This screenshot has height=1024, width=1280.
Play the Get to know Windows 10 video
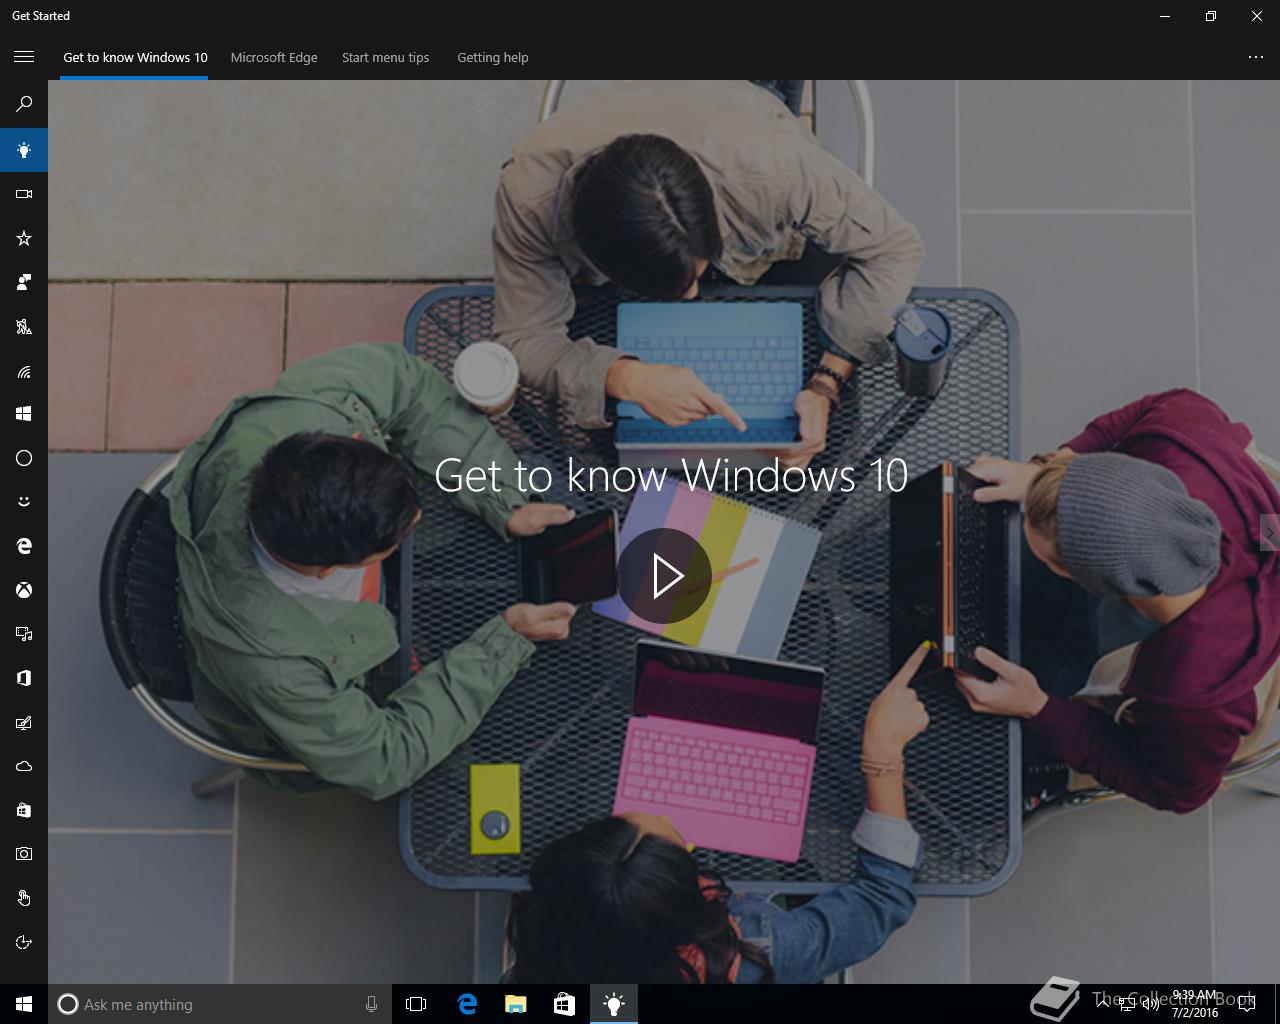click(x=665, y=576)
